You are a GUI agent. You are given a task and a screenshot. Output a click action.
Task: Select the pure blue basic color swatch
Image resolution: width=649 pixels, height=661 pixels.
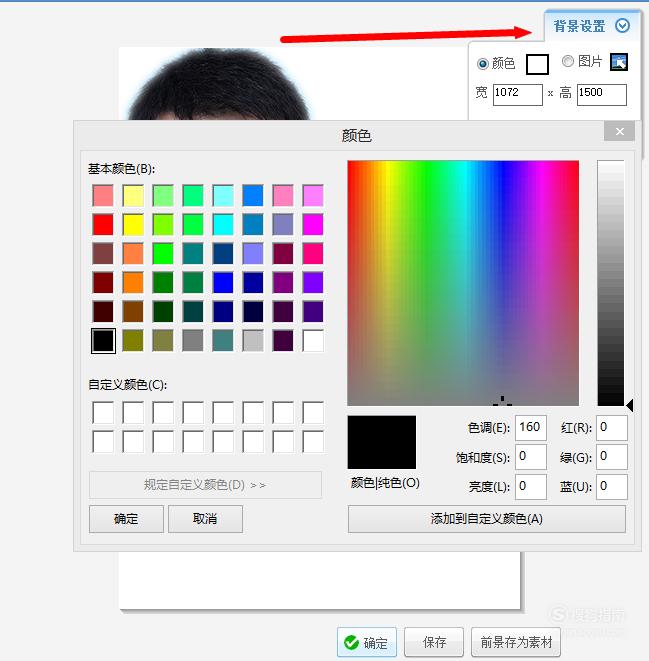pyautogui.click(x=223, y=282)
